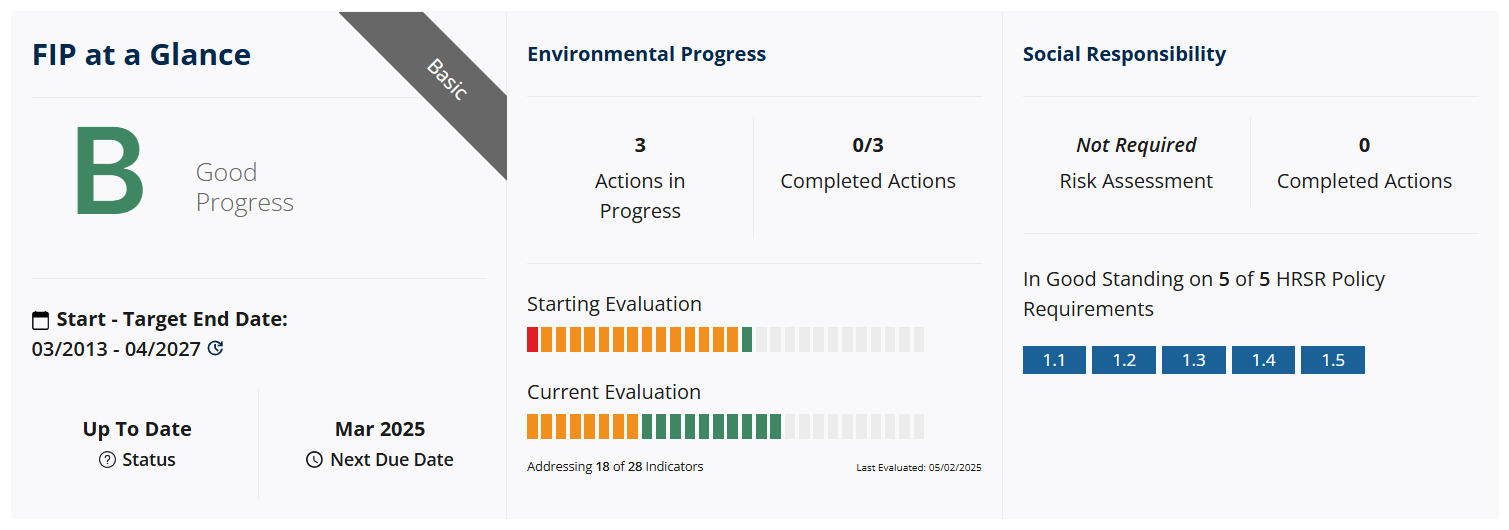The height and width of the screenshot is (530, 1509).
Task: Click the large green B rating letter
Action: click(110, 174)
